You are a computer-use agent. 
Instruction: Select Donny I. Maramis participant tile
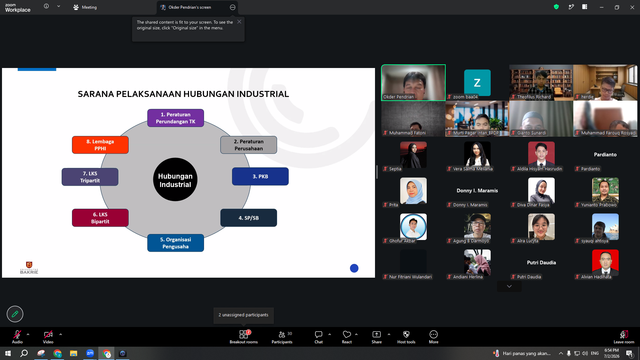(477, 192)
